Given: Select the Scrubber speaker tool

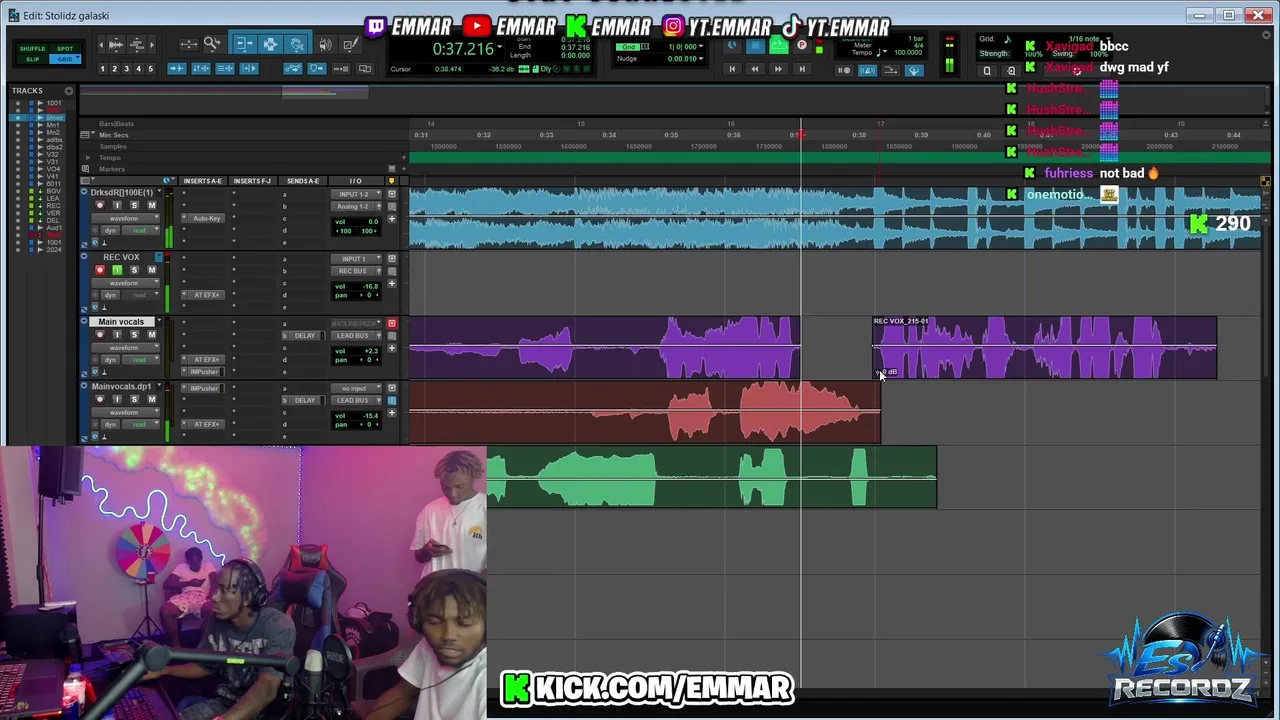Looking at the screenshot, I should coord(325,44).
